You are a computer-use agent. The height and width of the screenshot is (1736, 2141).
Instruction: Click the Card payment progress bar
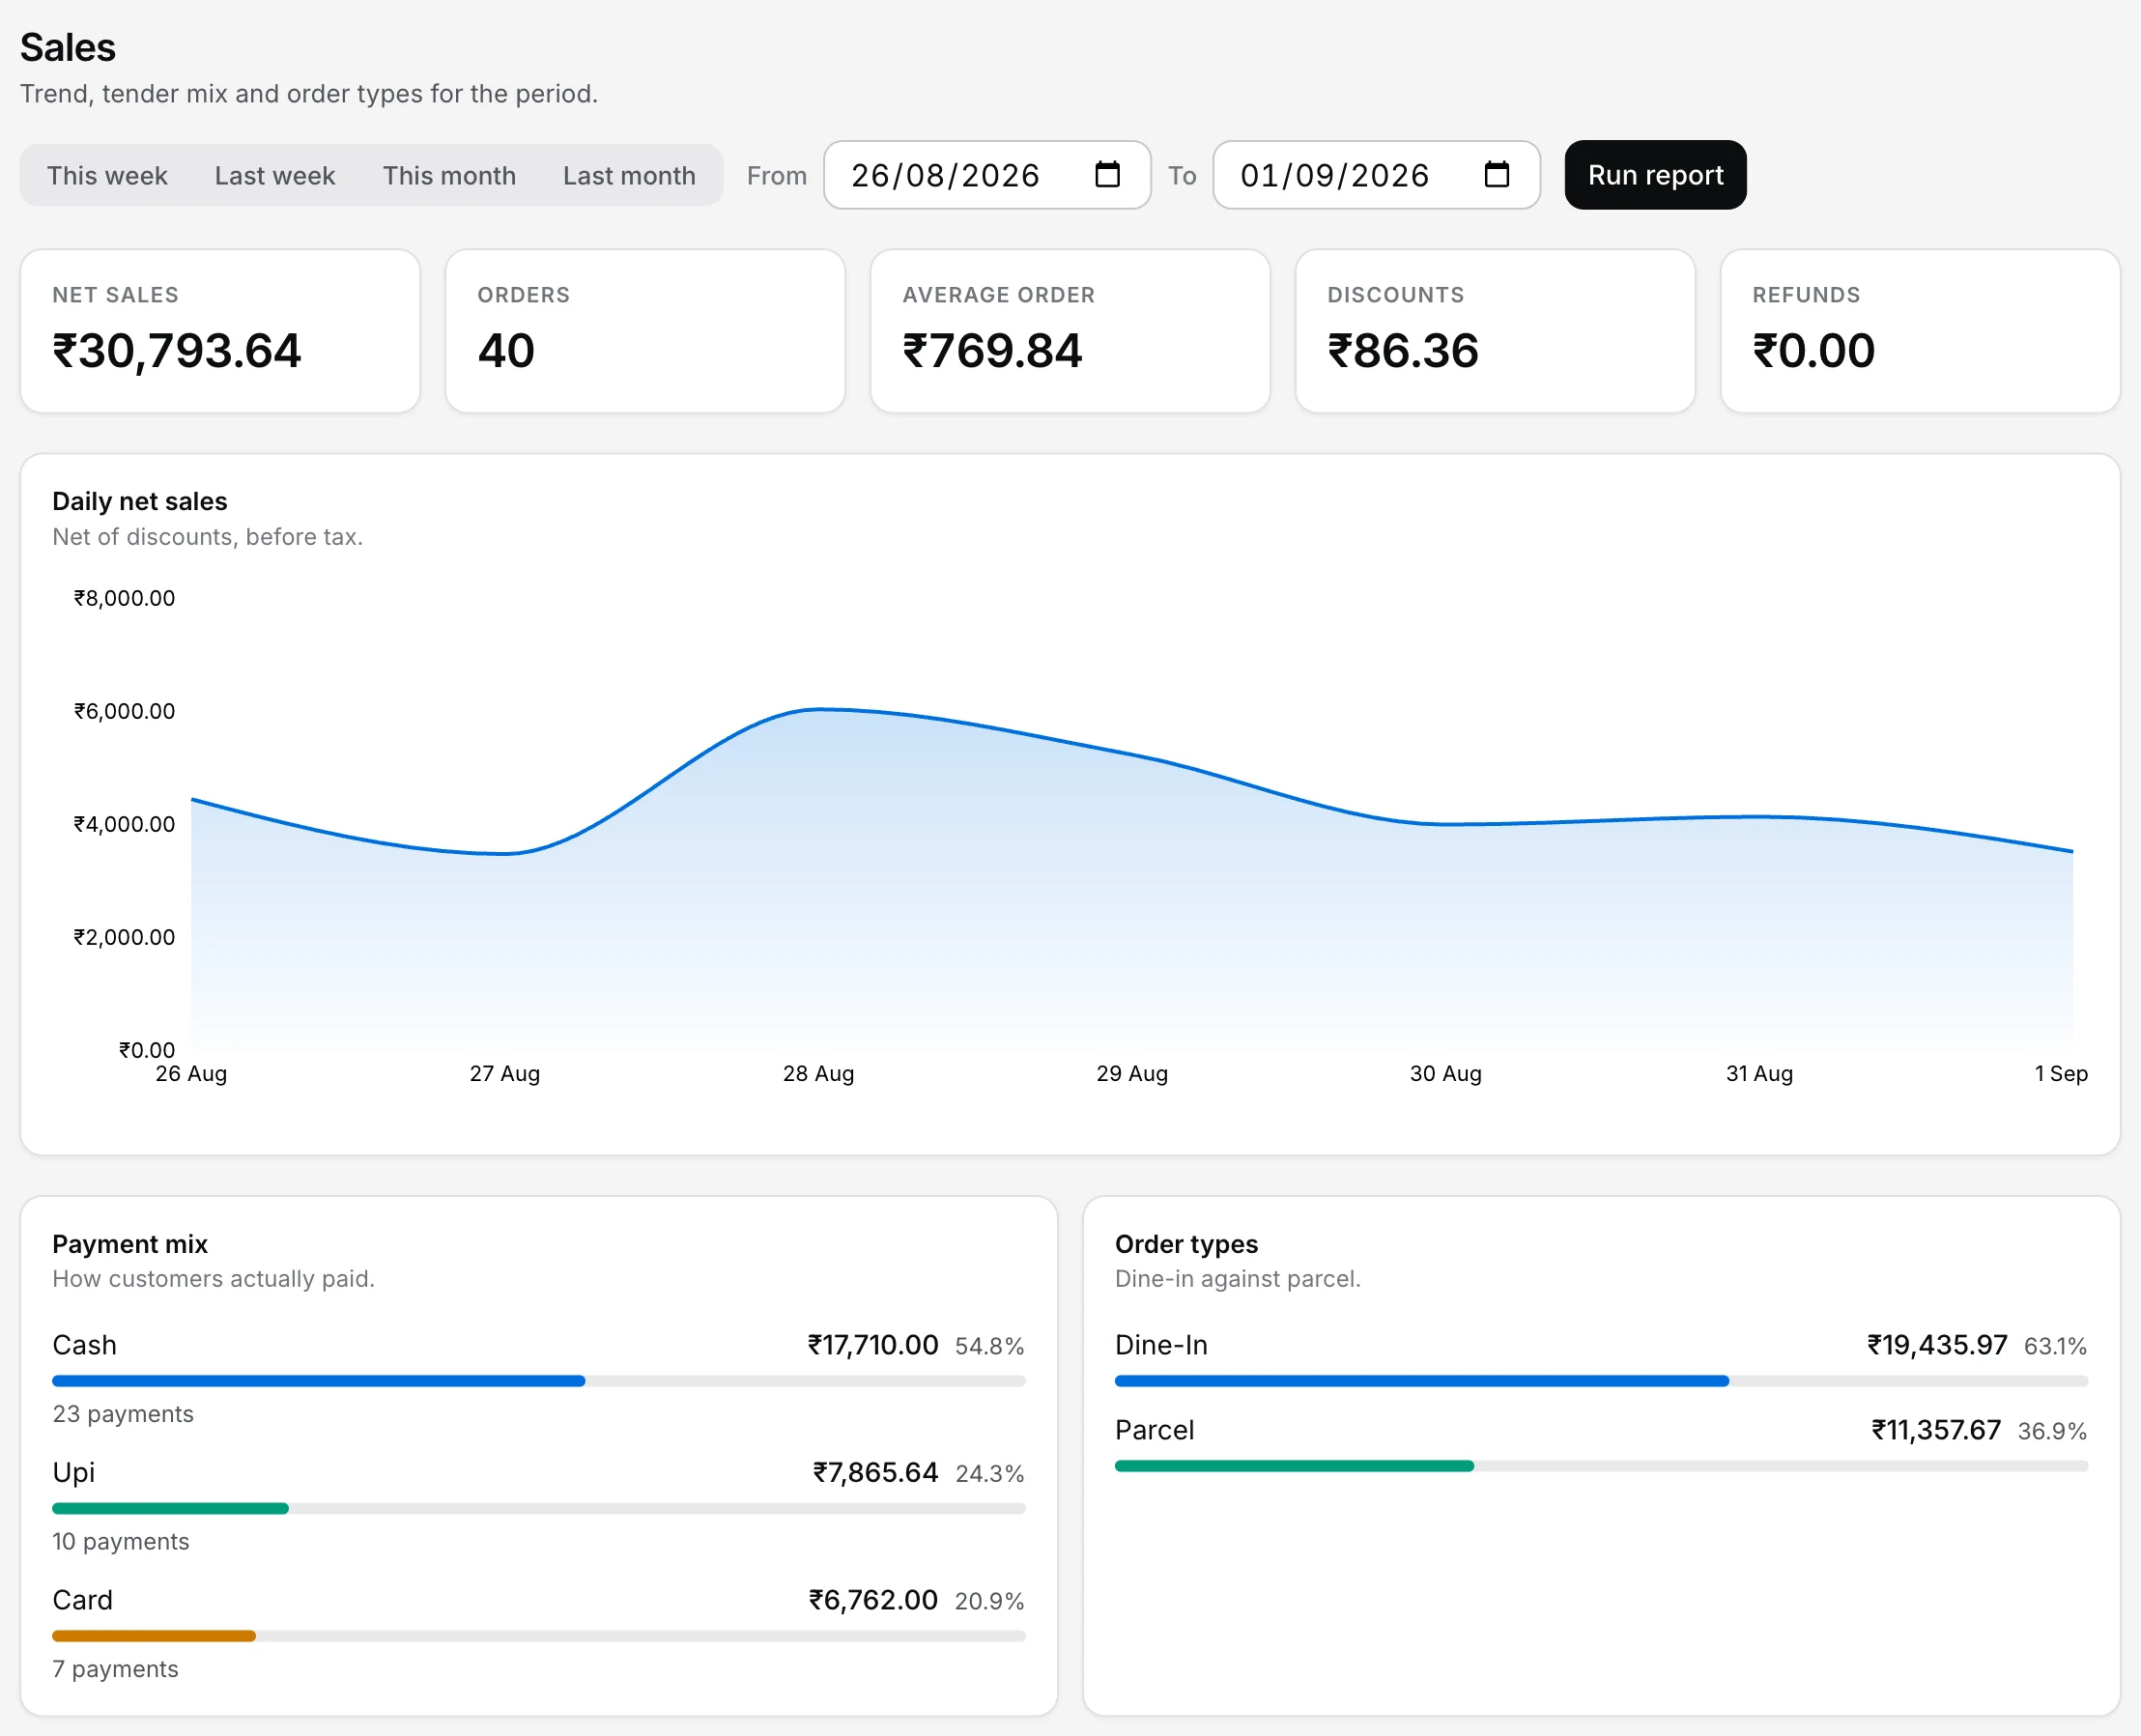(539, 1636)
